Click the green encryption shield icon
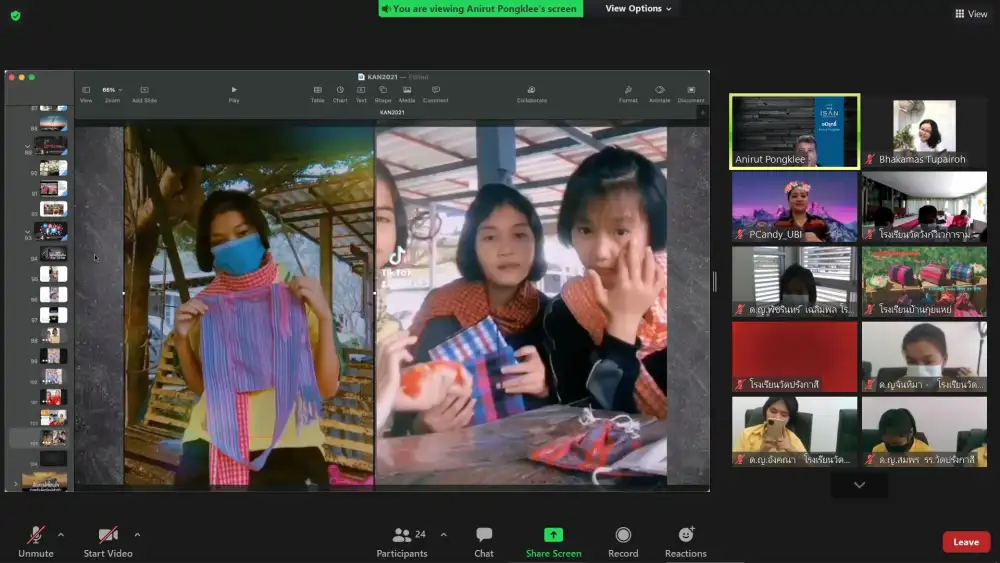This screenshot has height=563, width=1000. coord(15,15)
